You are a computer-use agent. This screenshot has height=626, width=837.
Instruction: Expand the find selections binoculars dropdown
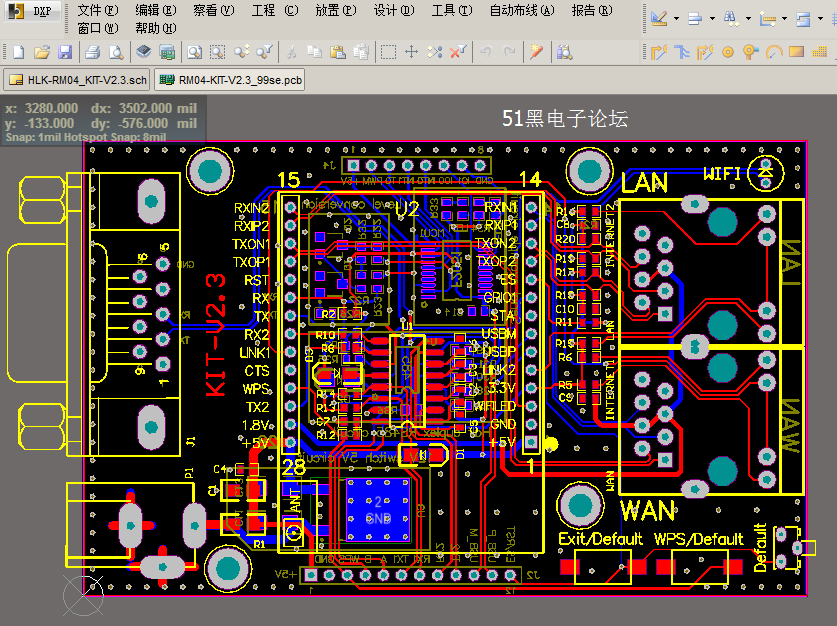pyautogui.click(x=748, y=19)
